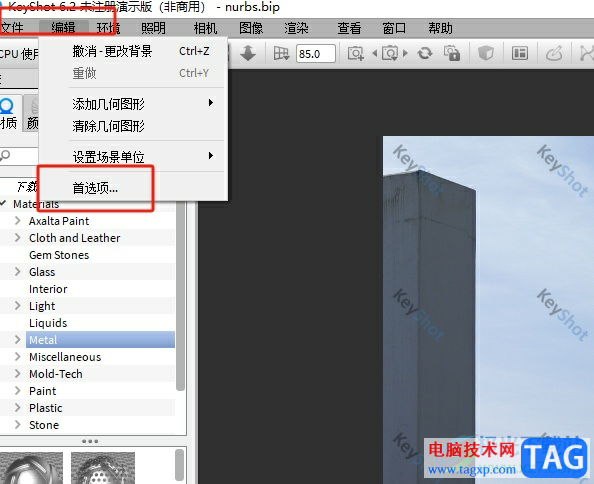Screen dimensions: 594x484
Task: Expand the Miscellaneous folder
Action: click(x=17, y=357)
